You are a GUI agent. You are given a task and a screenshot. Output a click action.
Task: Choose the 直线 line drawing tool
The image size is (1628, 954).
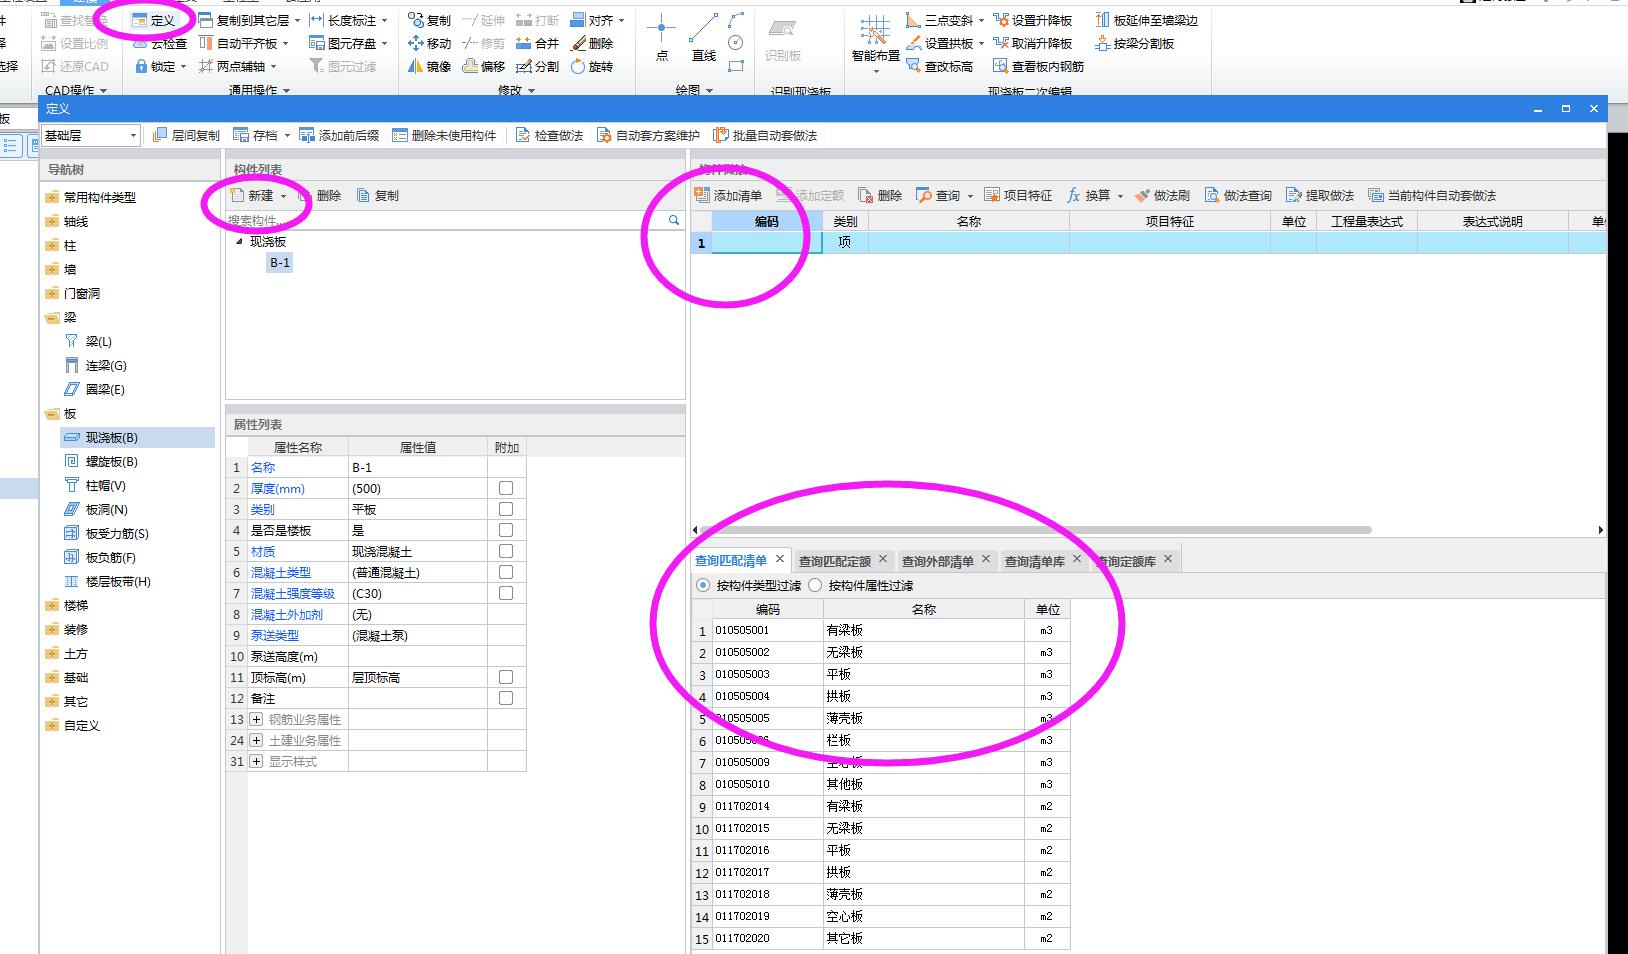[x=704, y=38]
